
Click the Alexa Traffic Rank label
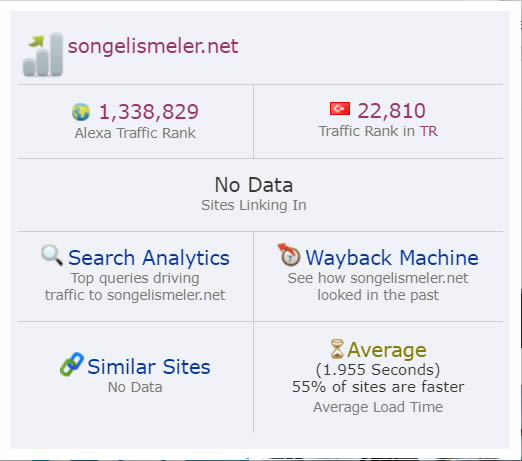pos(135,133)
